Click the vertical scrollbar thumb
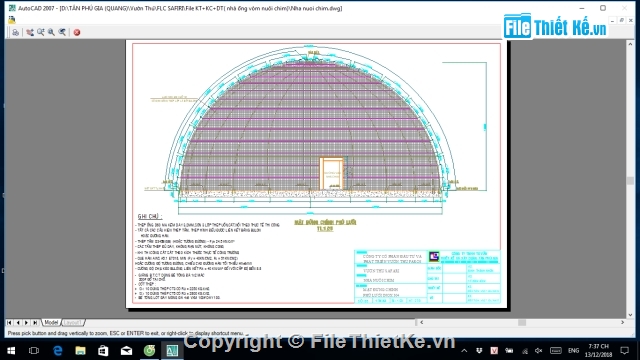Screen dimensions: 640x360 [x=630, y=180]
